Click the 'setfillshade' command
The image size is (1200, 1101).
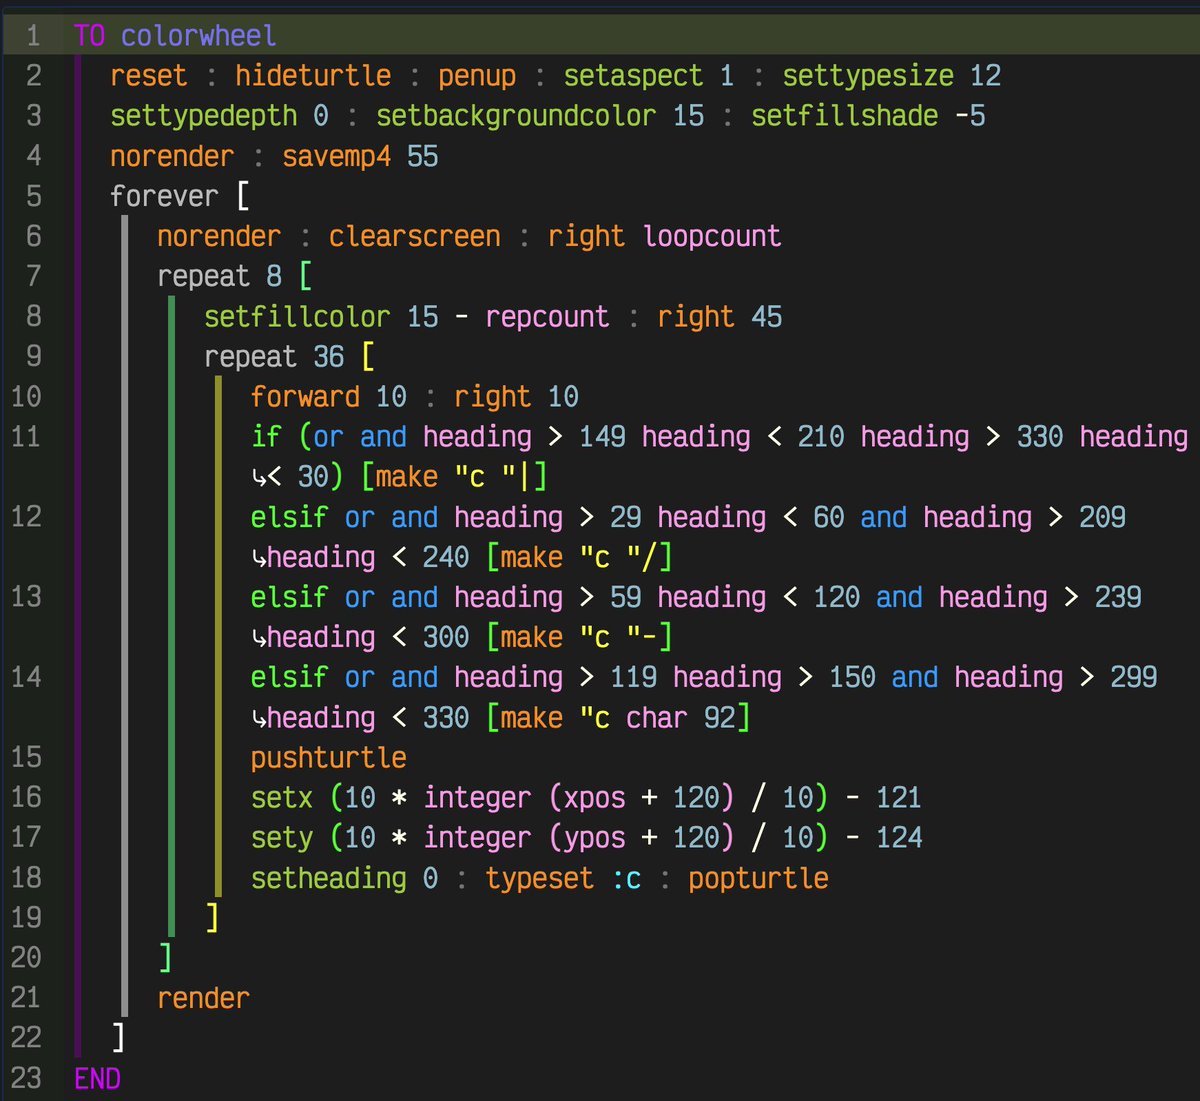[x=845, y=116]
